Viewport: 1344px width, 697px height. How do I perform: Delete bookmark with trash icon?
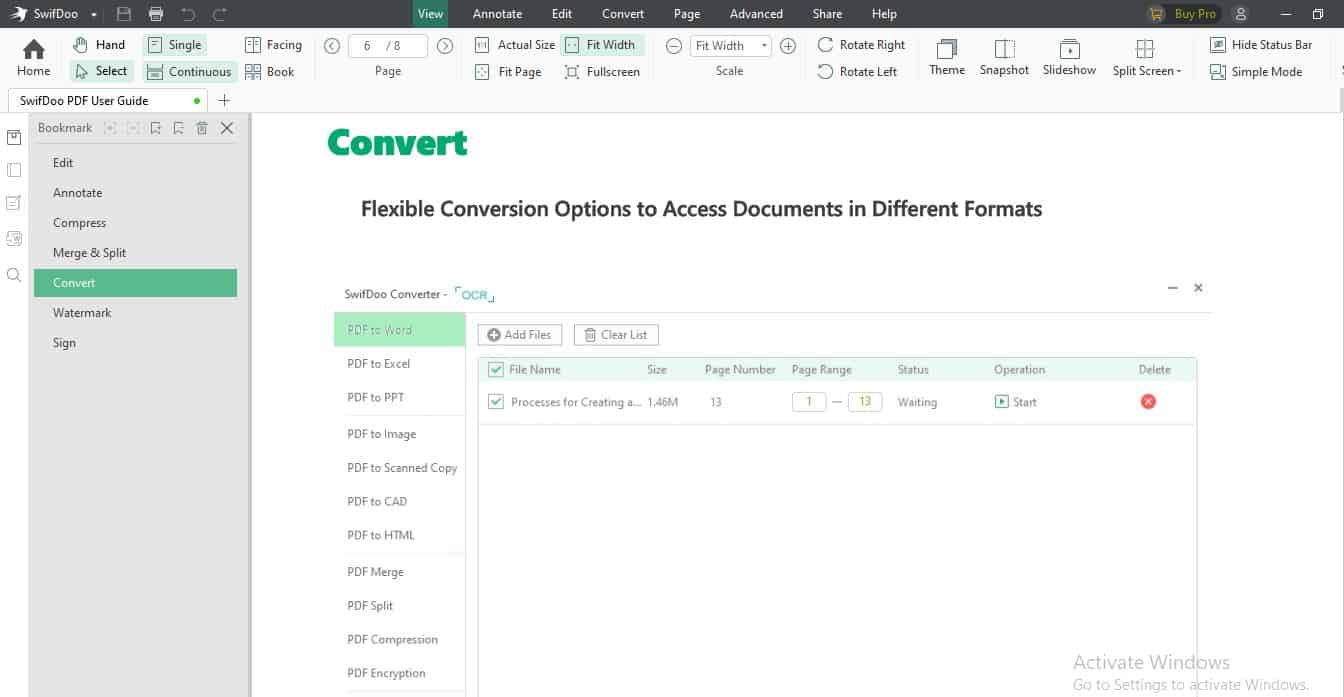tap(202, 128)
